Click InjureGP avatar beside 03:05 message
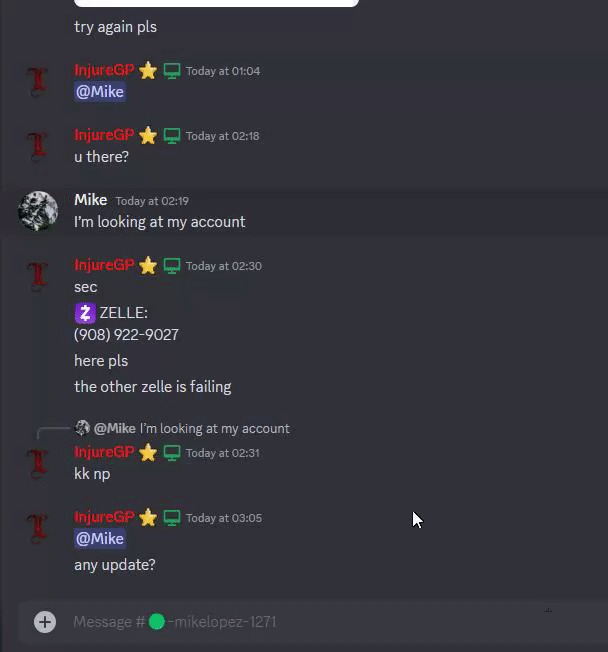This screenshot has height=652, width=608. pyautogui.click(x=37, y=529)
